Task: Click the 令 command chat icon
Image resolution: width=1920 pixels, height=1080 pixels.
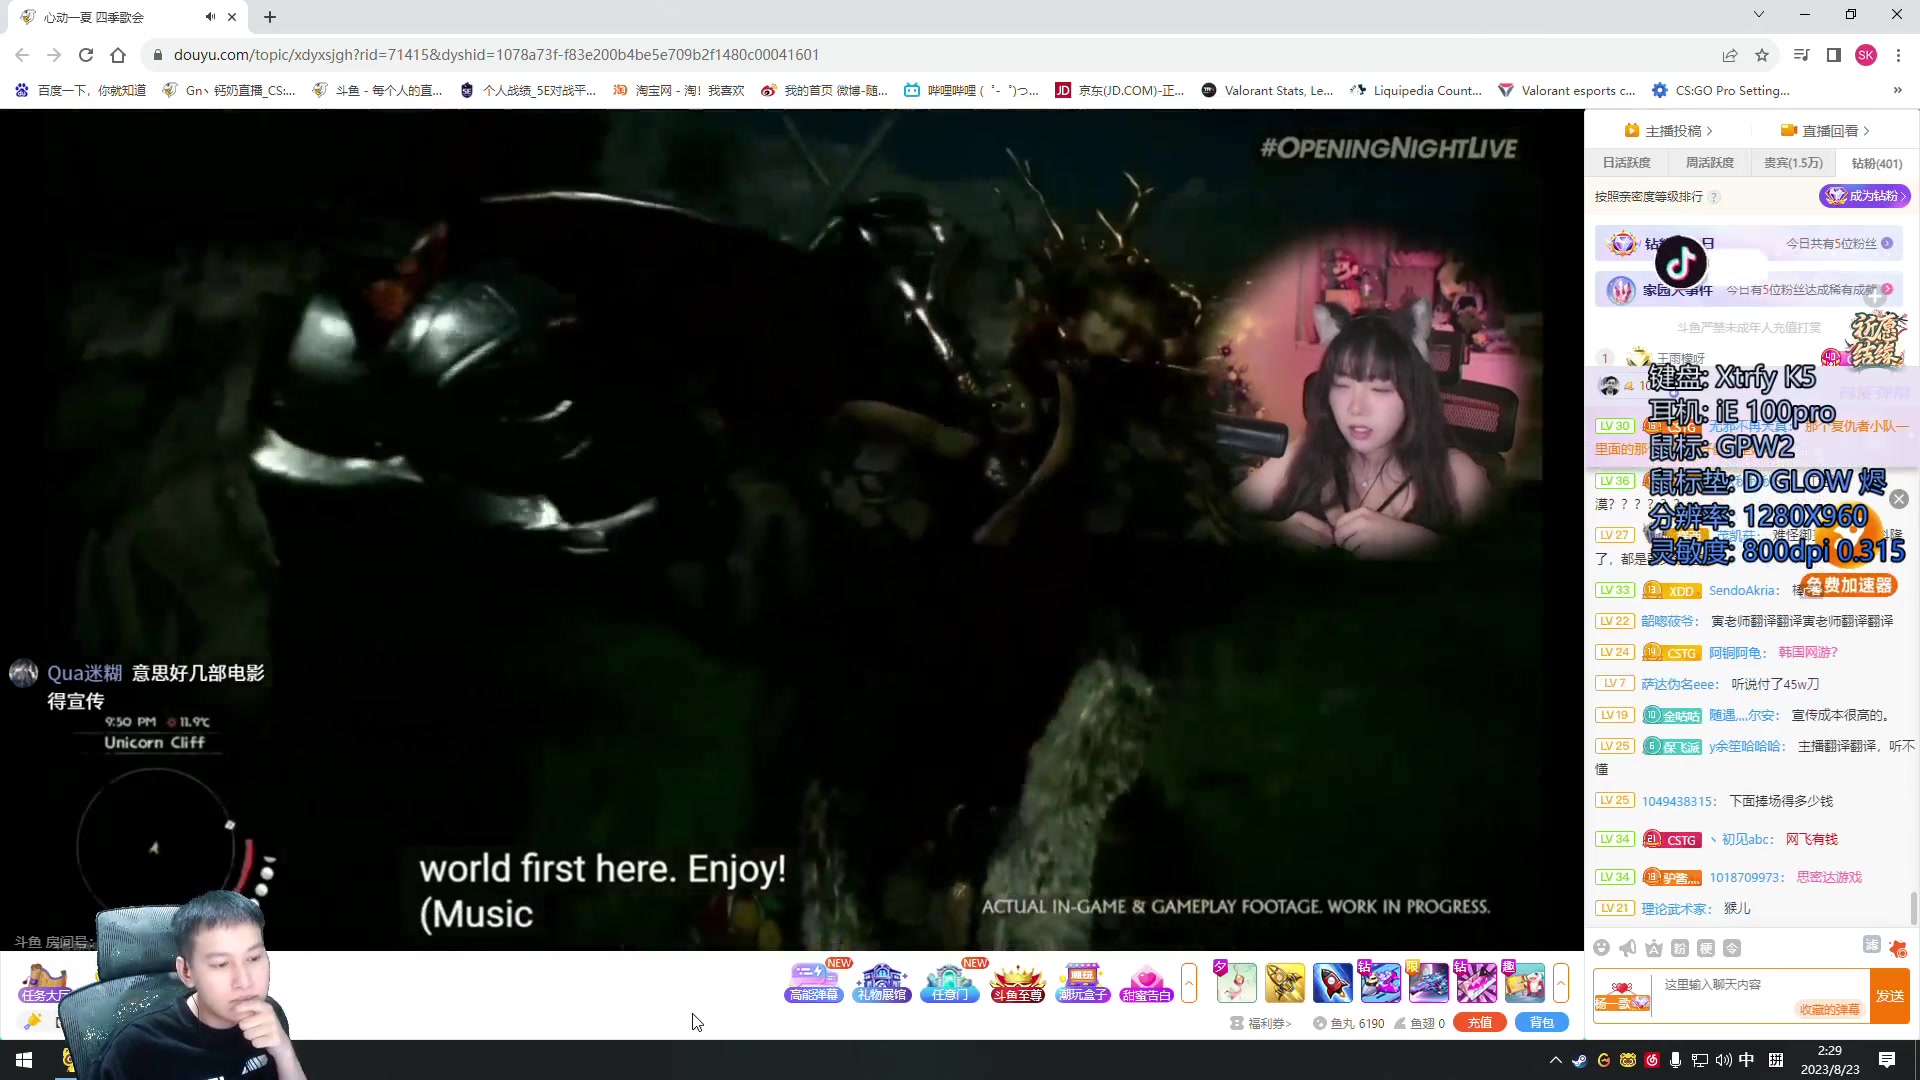Action: (1732, 948)
